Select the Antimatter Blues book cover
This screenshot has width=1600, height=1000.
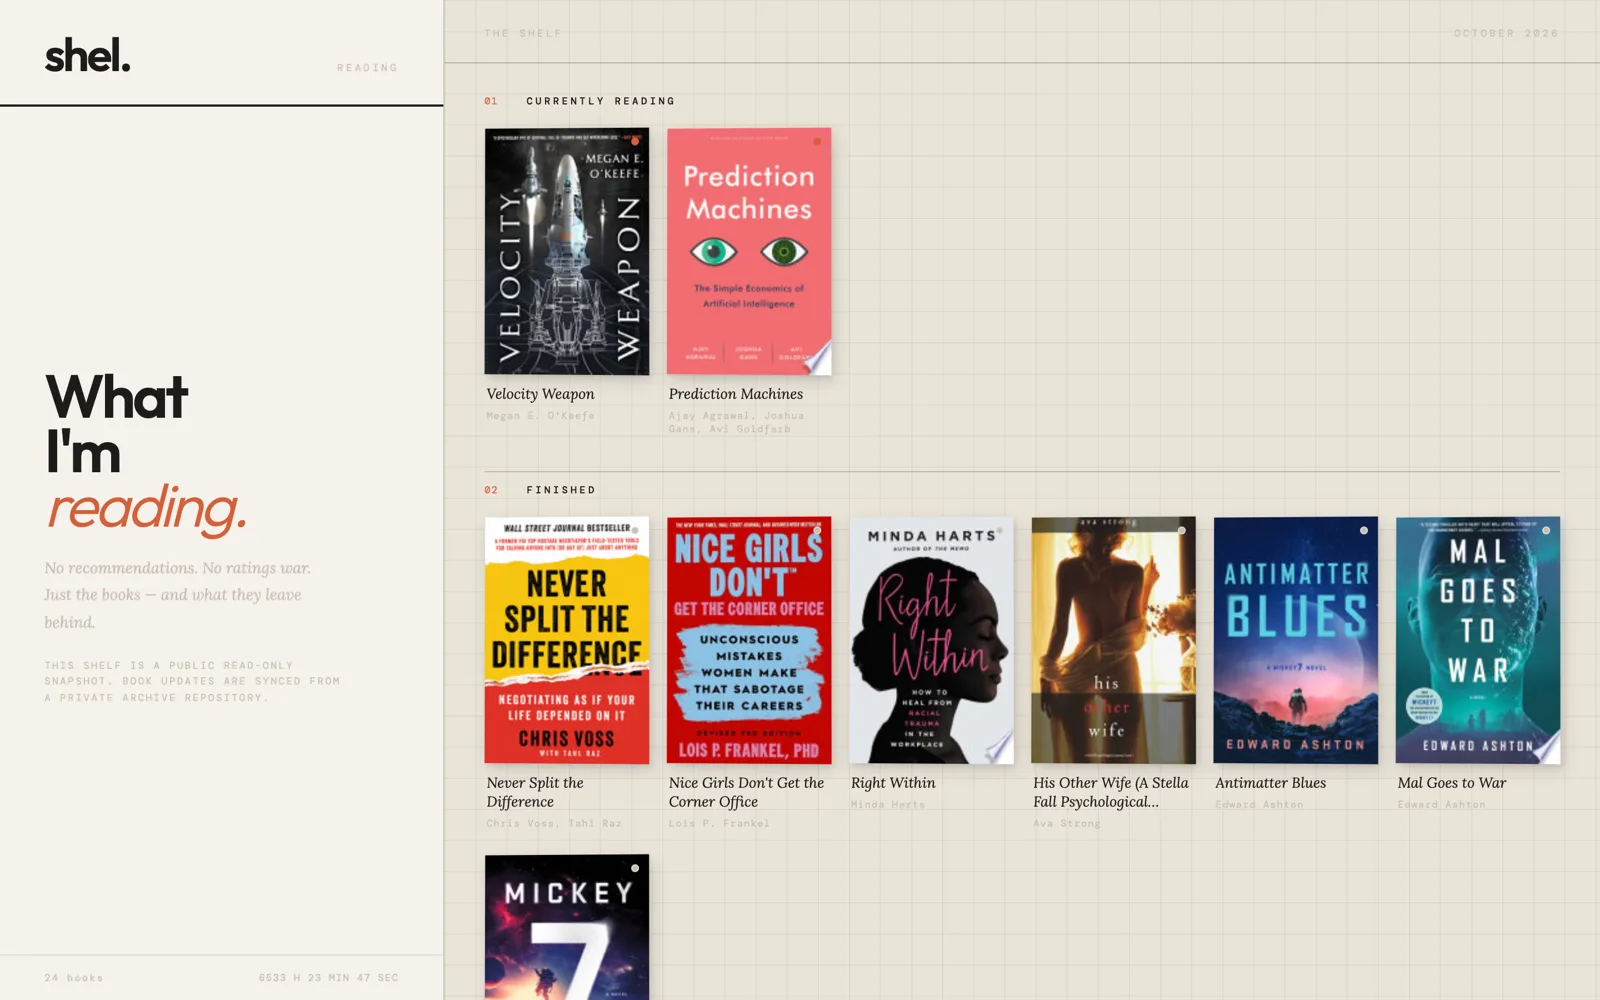[1295, 640]
